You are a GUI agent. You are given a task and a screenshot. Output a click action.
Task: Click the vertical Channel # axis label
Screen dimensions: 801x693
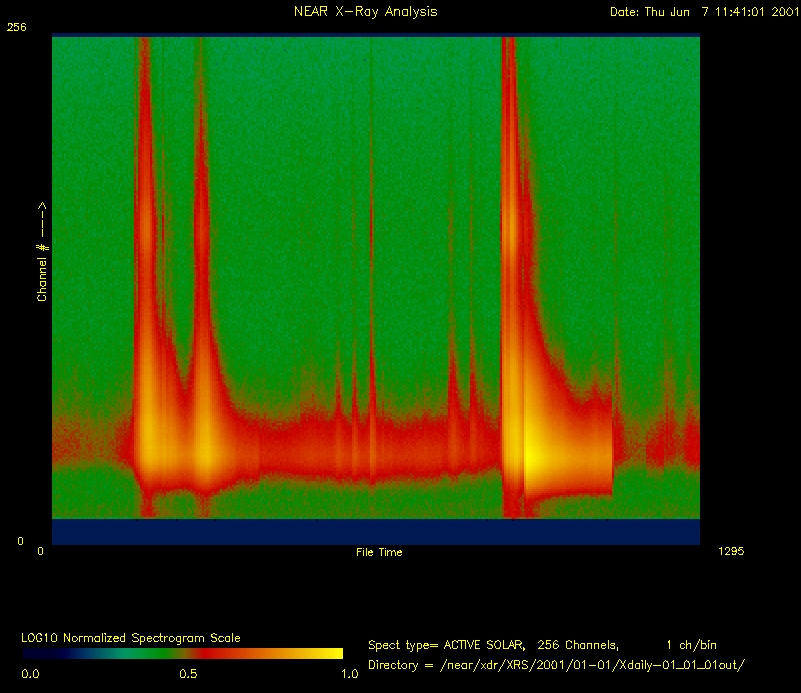coord(42,252)
